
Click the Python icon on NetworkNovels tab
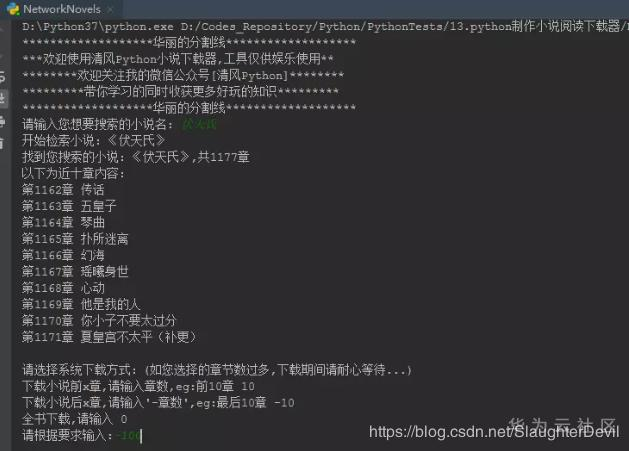click(x=13, y=8)
